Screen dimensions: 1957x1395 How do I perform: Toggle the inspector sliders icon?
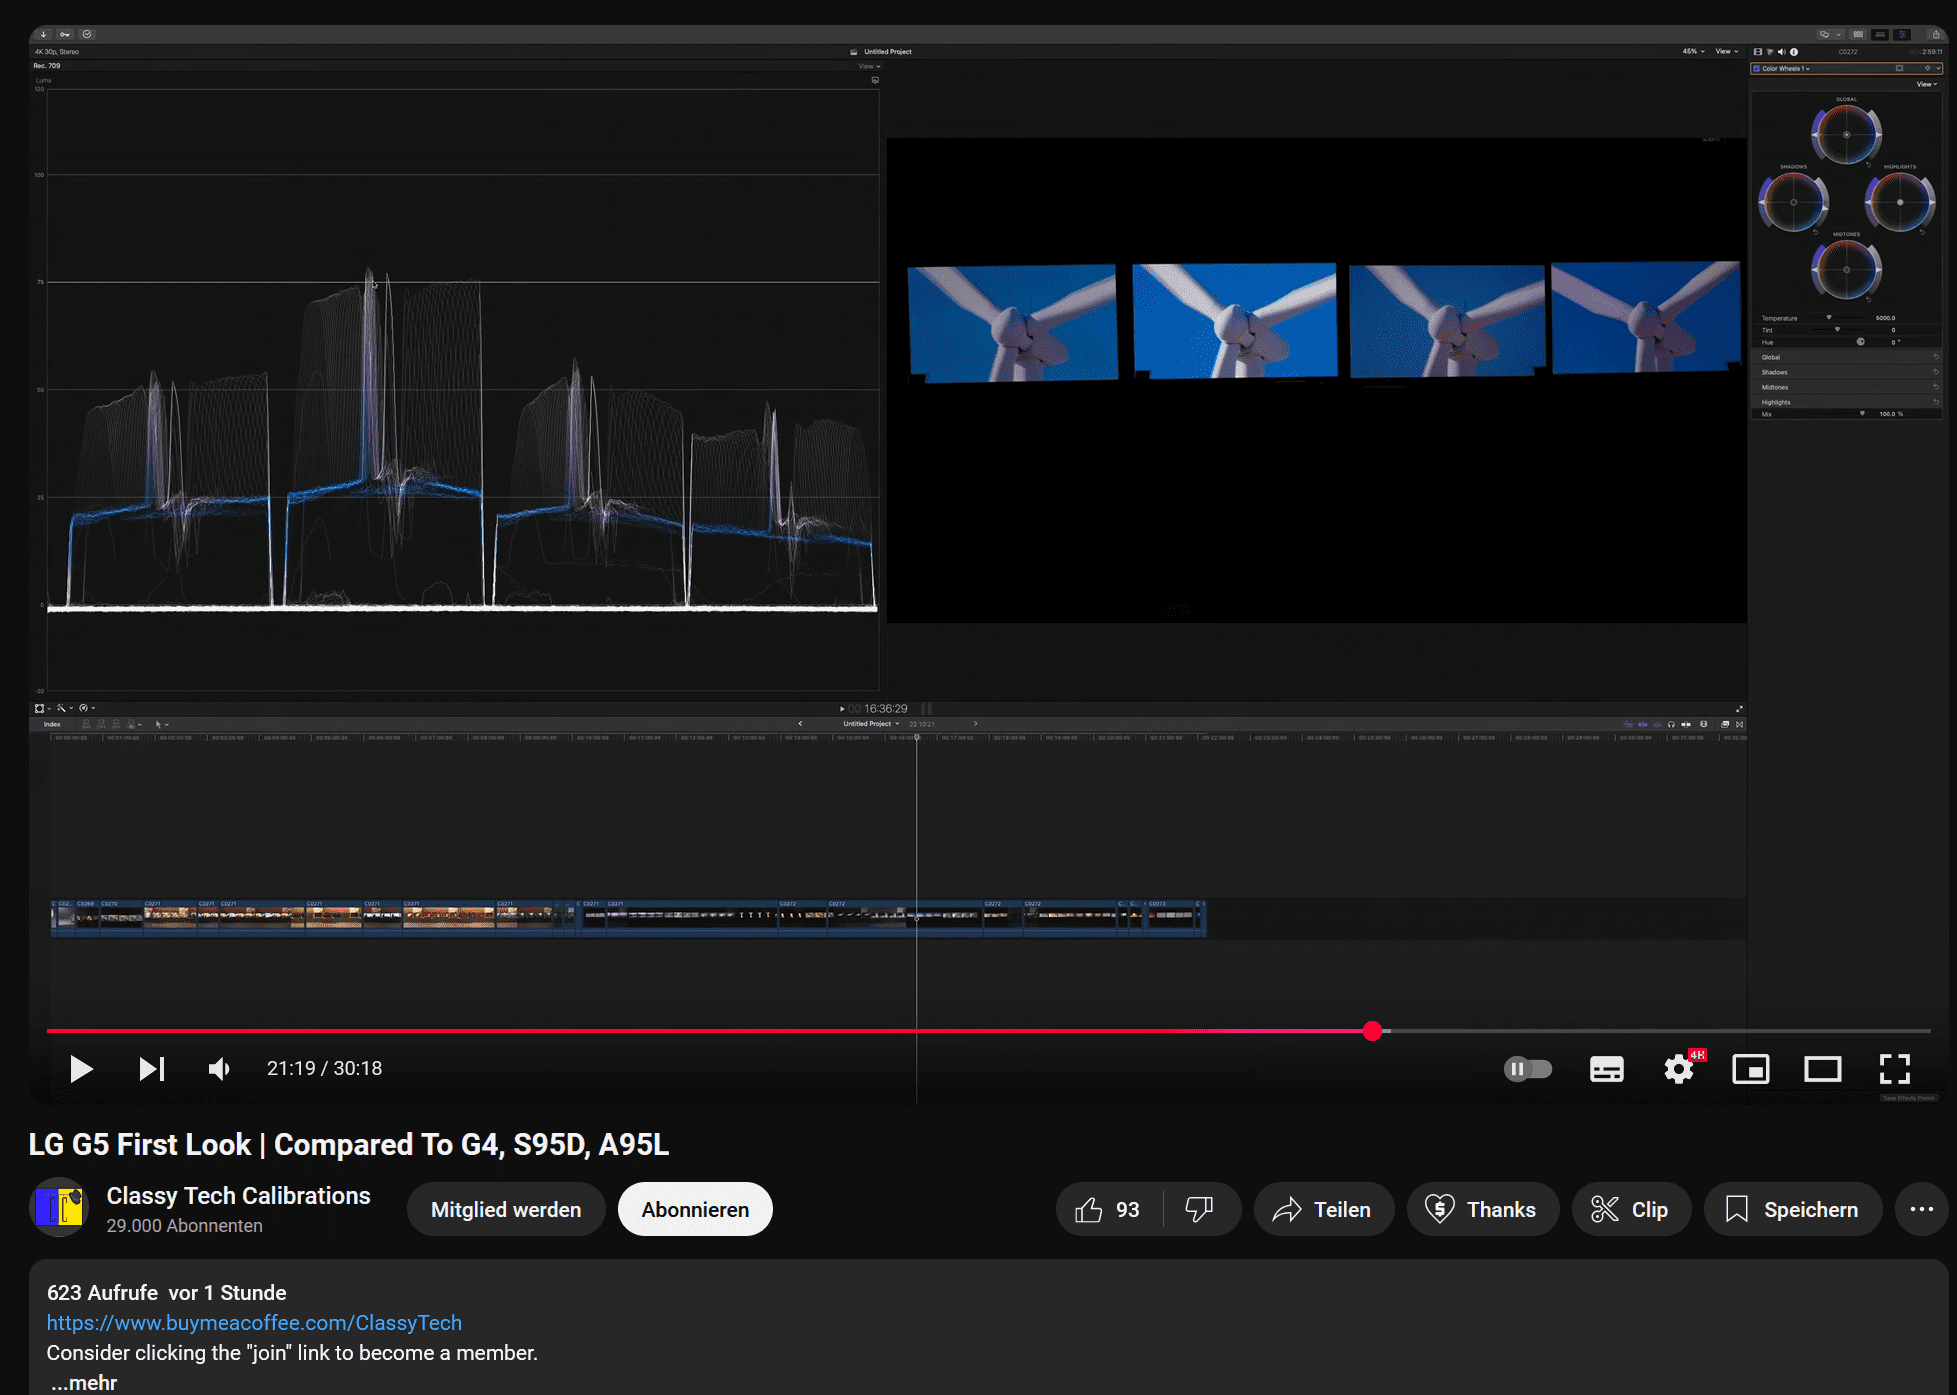[x=1902, y=35]
